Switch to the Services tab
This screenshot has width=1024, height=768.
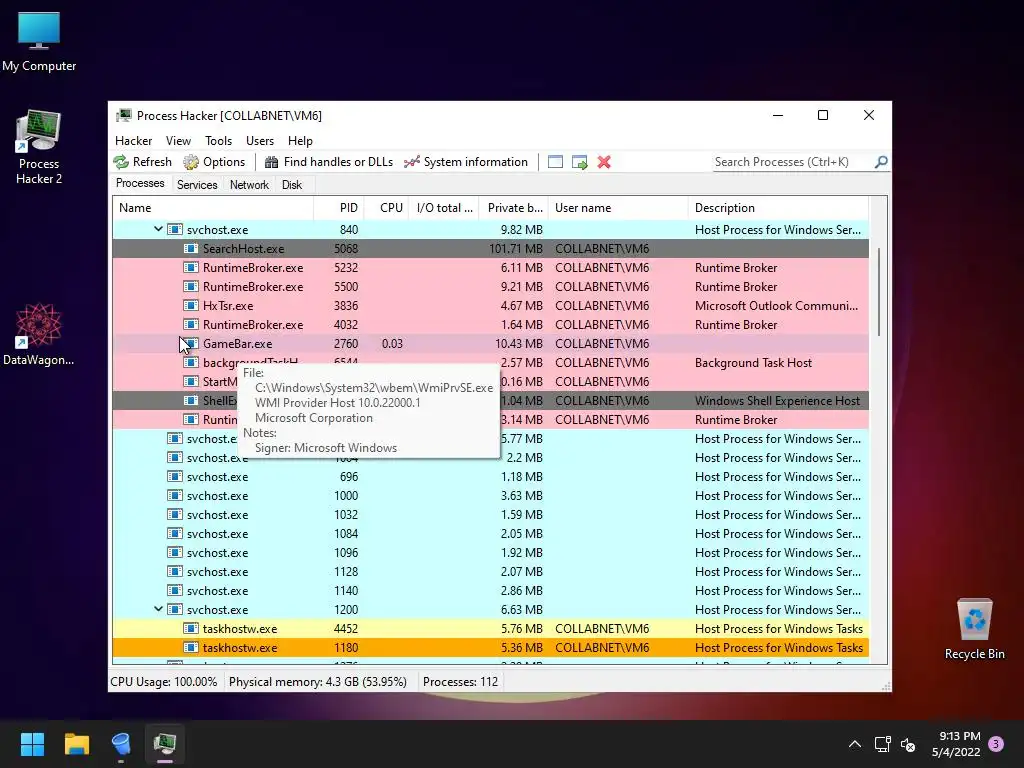[197, 185]
